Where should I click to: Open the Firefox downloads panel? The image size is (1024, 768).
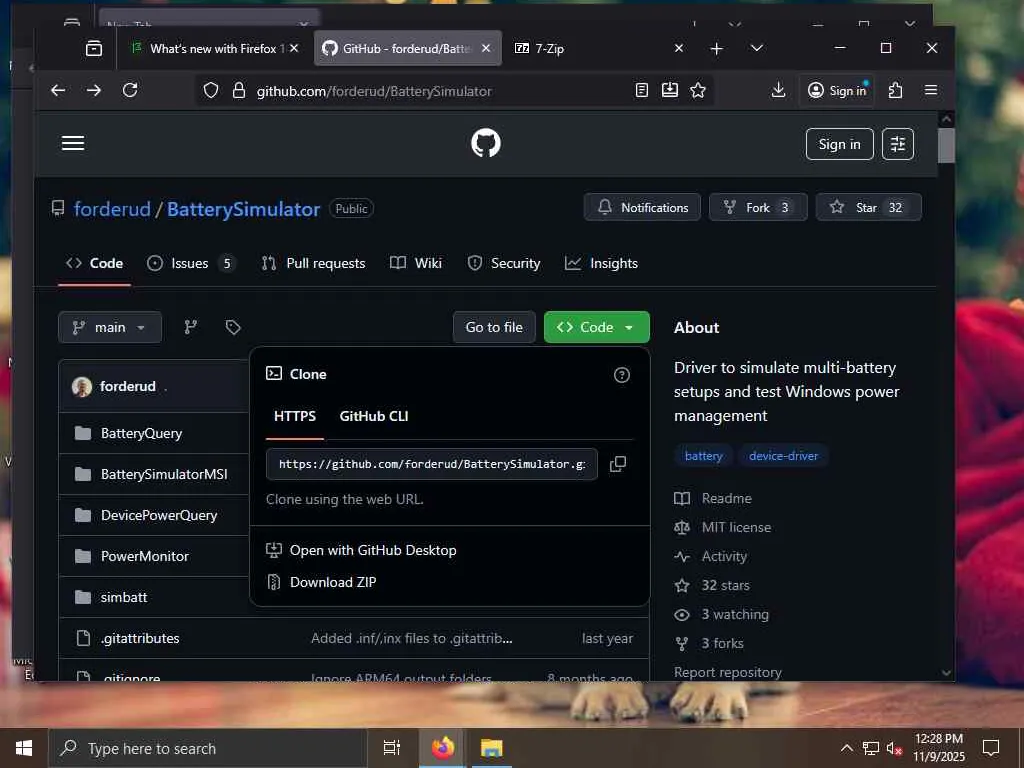tap(778, 90)
